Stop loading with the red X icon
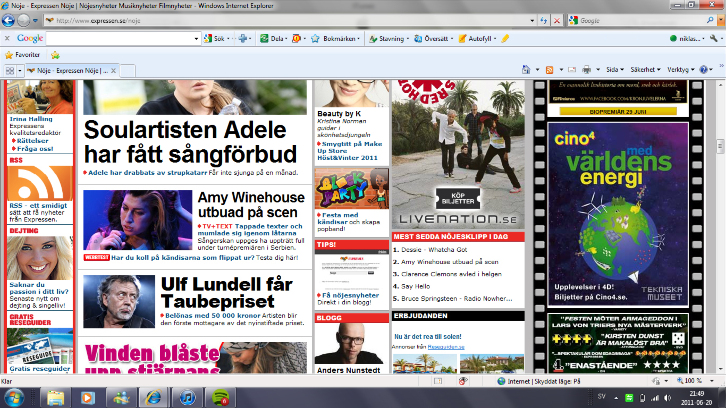 (557, 21)
